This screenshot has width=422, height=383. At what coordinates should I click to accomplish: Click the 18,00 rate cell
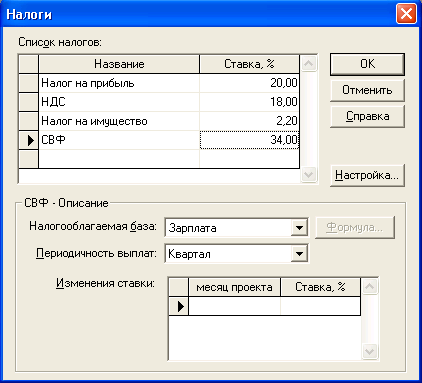coord(249,102)
